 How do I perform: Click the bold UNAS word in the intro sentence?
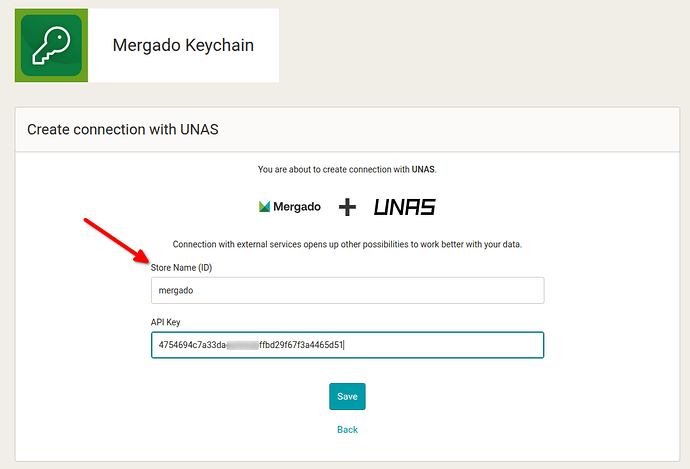pos(423,170)
